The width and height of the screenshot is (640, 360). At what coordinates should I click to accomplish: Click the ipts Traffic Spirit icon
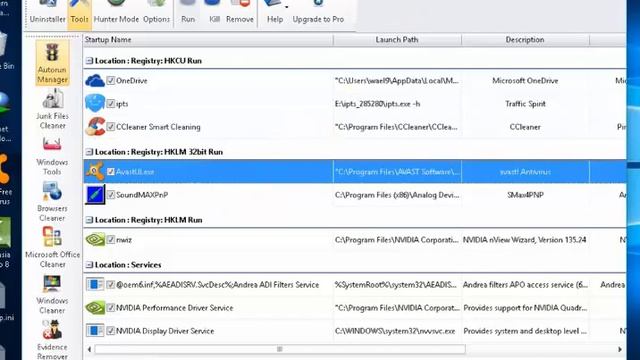click(95, 103)
